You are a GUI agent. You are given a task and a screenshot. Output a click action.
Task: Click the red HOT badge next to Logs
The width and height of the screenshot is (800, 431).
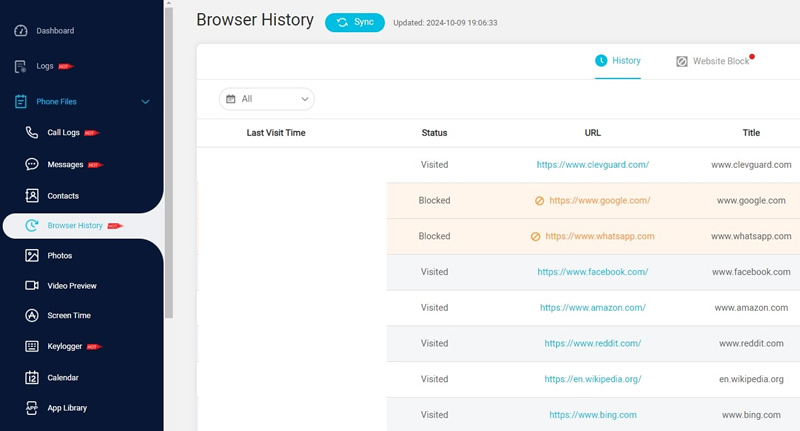tap(66, 66)
